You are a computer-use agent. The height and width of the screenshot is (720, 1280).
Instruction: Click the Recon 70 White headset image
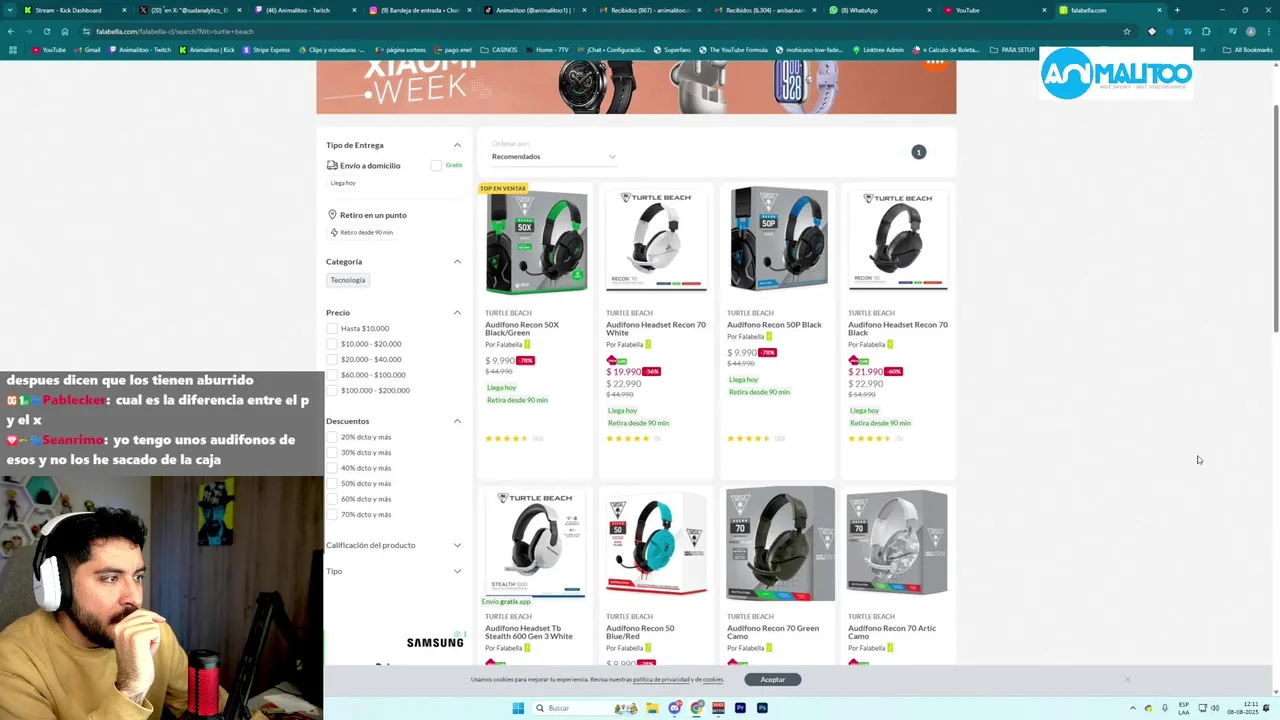(656, 241)
